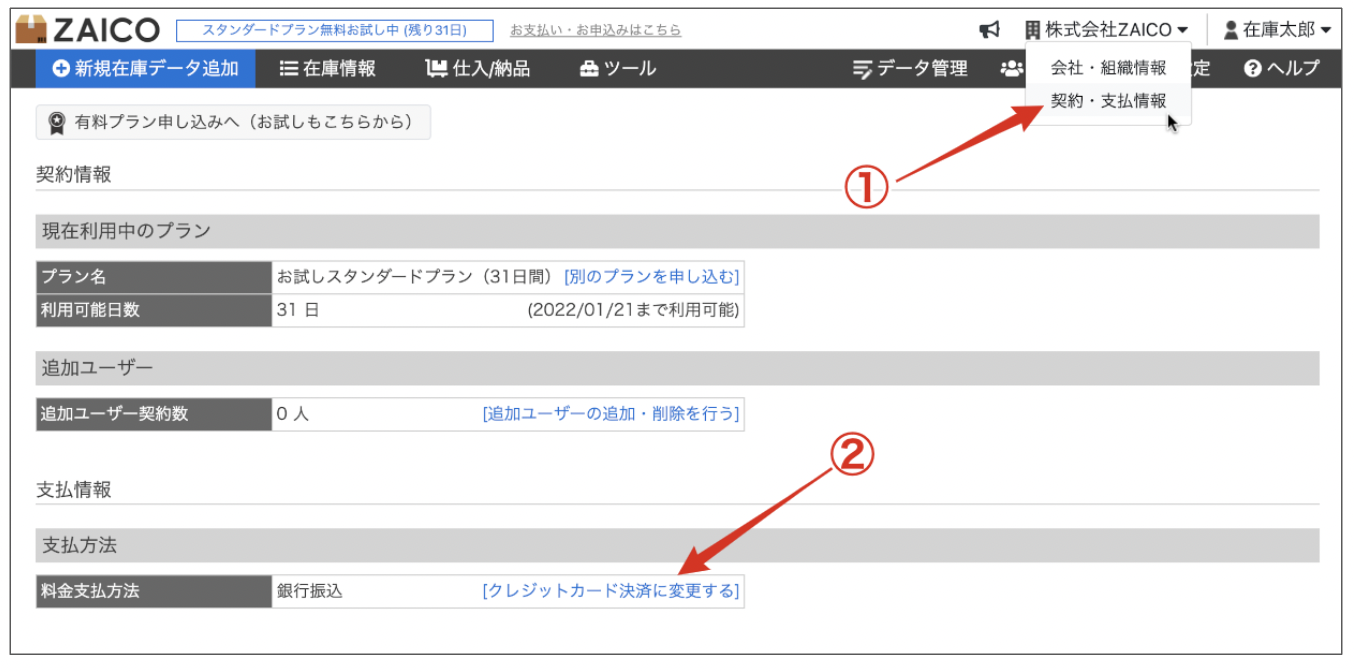Click the list icon beside 在庫情報
This screenshot has width=1354, height=672.
click(289, 69)
